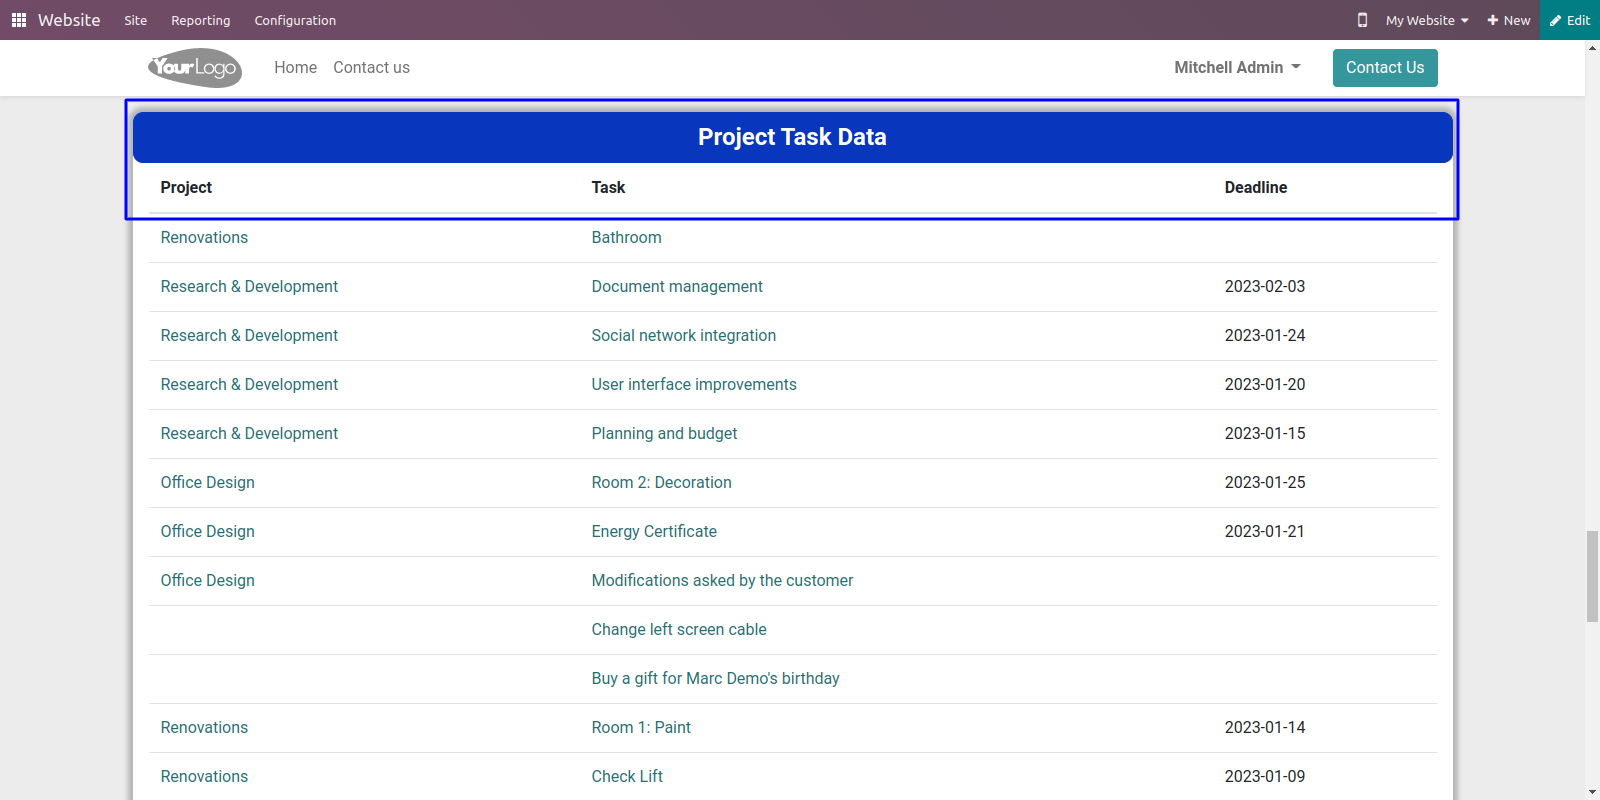
Task: Open the apps grid menu icon
Action: pyautogui.click(x=19, y=20)
